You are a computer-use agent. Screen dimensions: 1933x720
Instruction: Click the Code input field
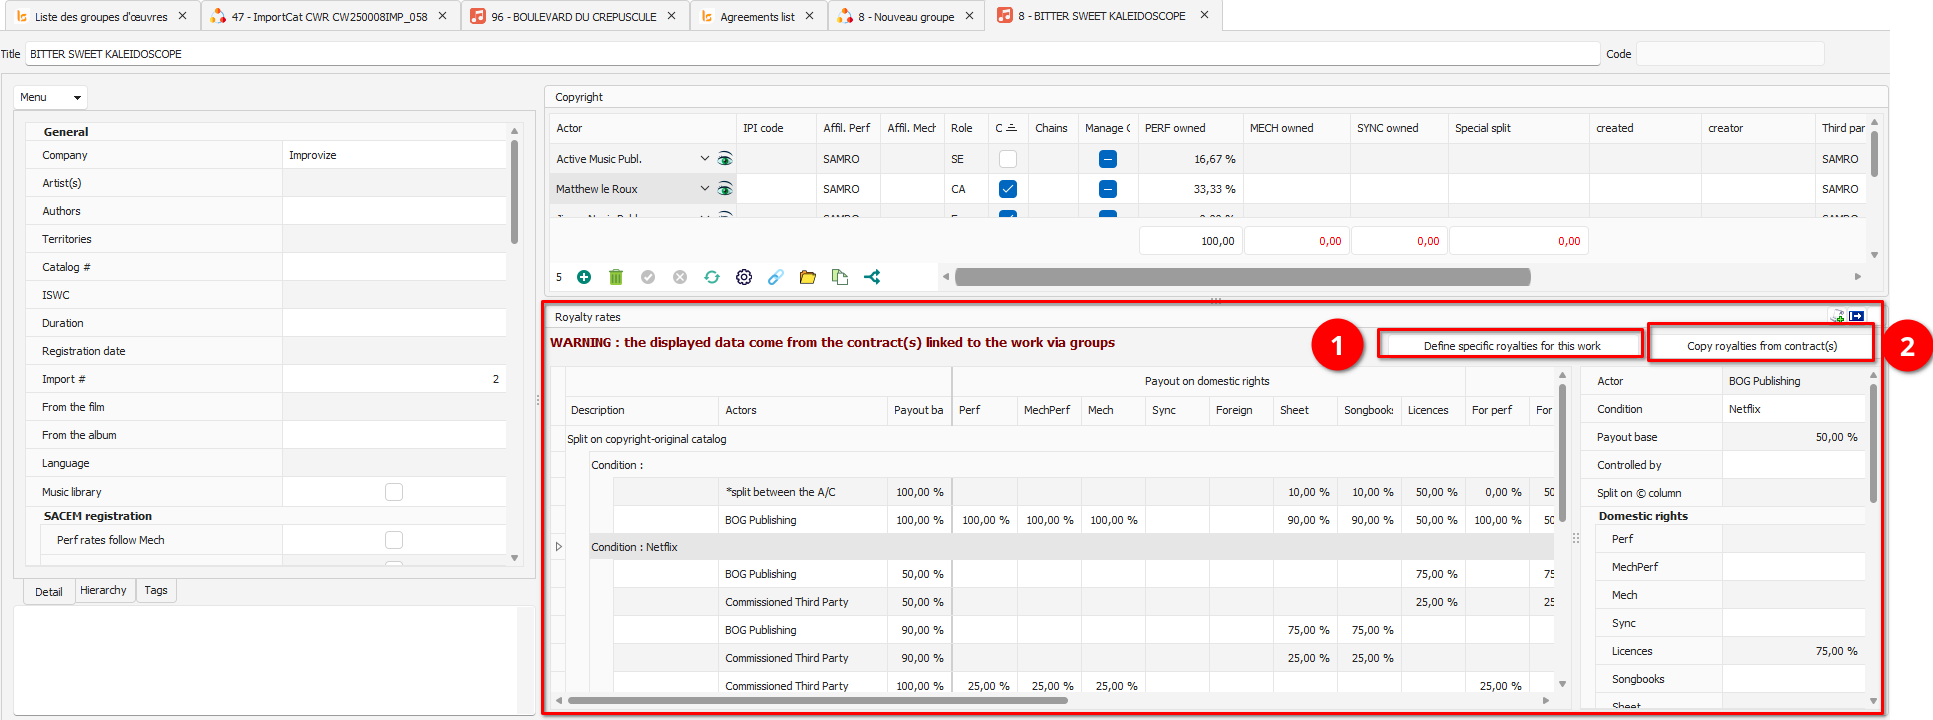(1729, 54)
